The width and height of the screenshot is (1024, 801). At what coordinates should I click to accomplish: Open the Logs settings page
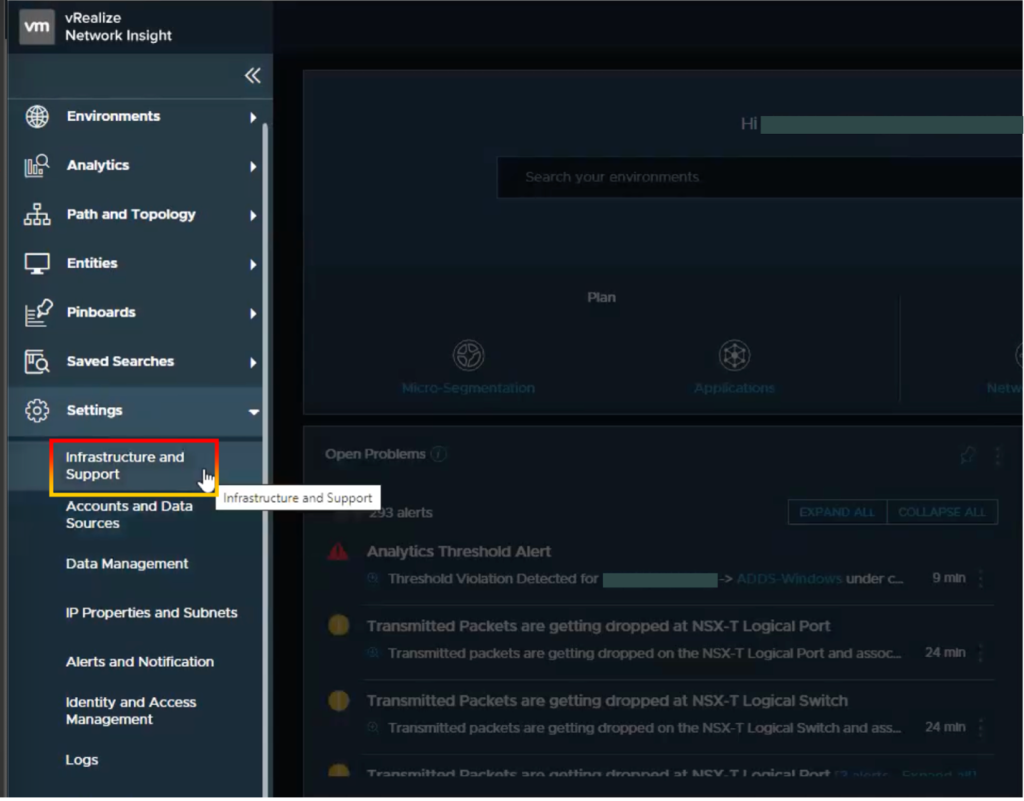(82, 761)
